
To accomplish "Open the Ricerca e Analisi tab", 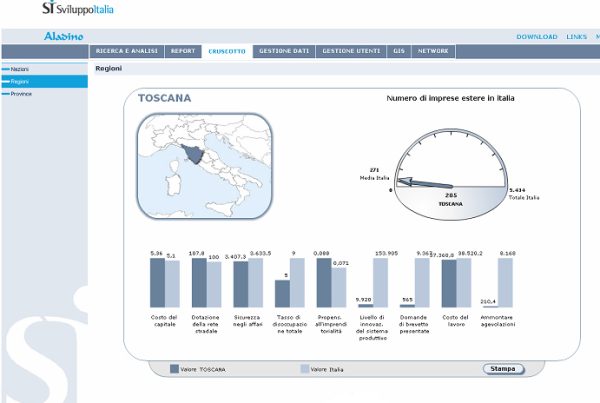I will [x=128, y=51].
